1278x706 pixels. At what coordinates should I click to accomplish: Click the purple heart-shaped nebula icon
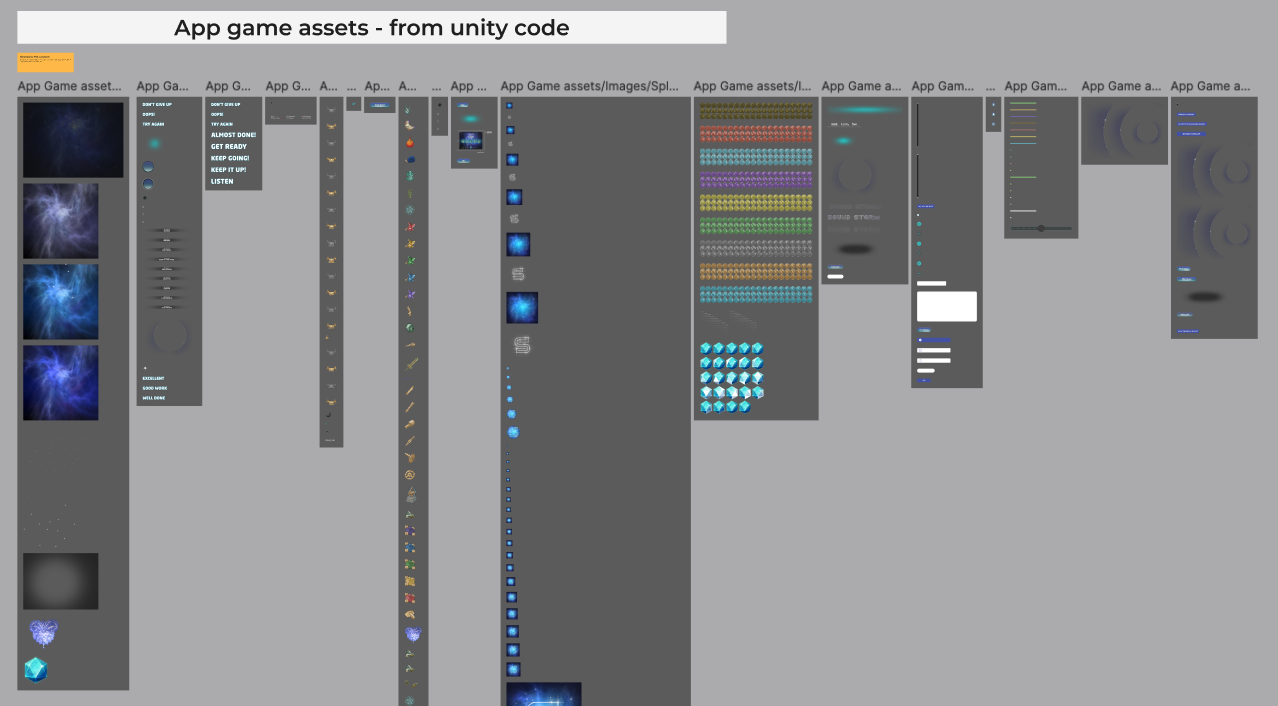43,633
